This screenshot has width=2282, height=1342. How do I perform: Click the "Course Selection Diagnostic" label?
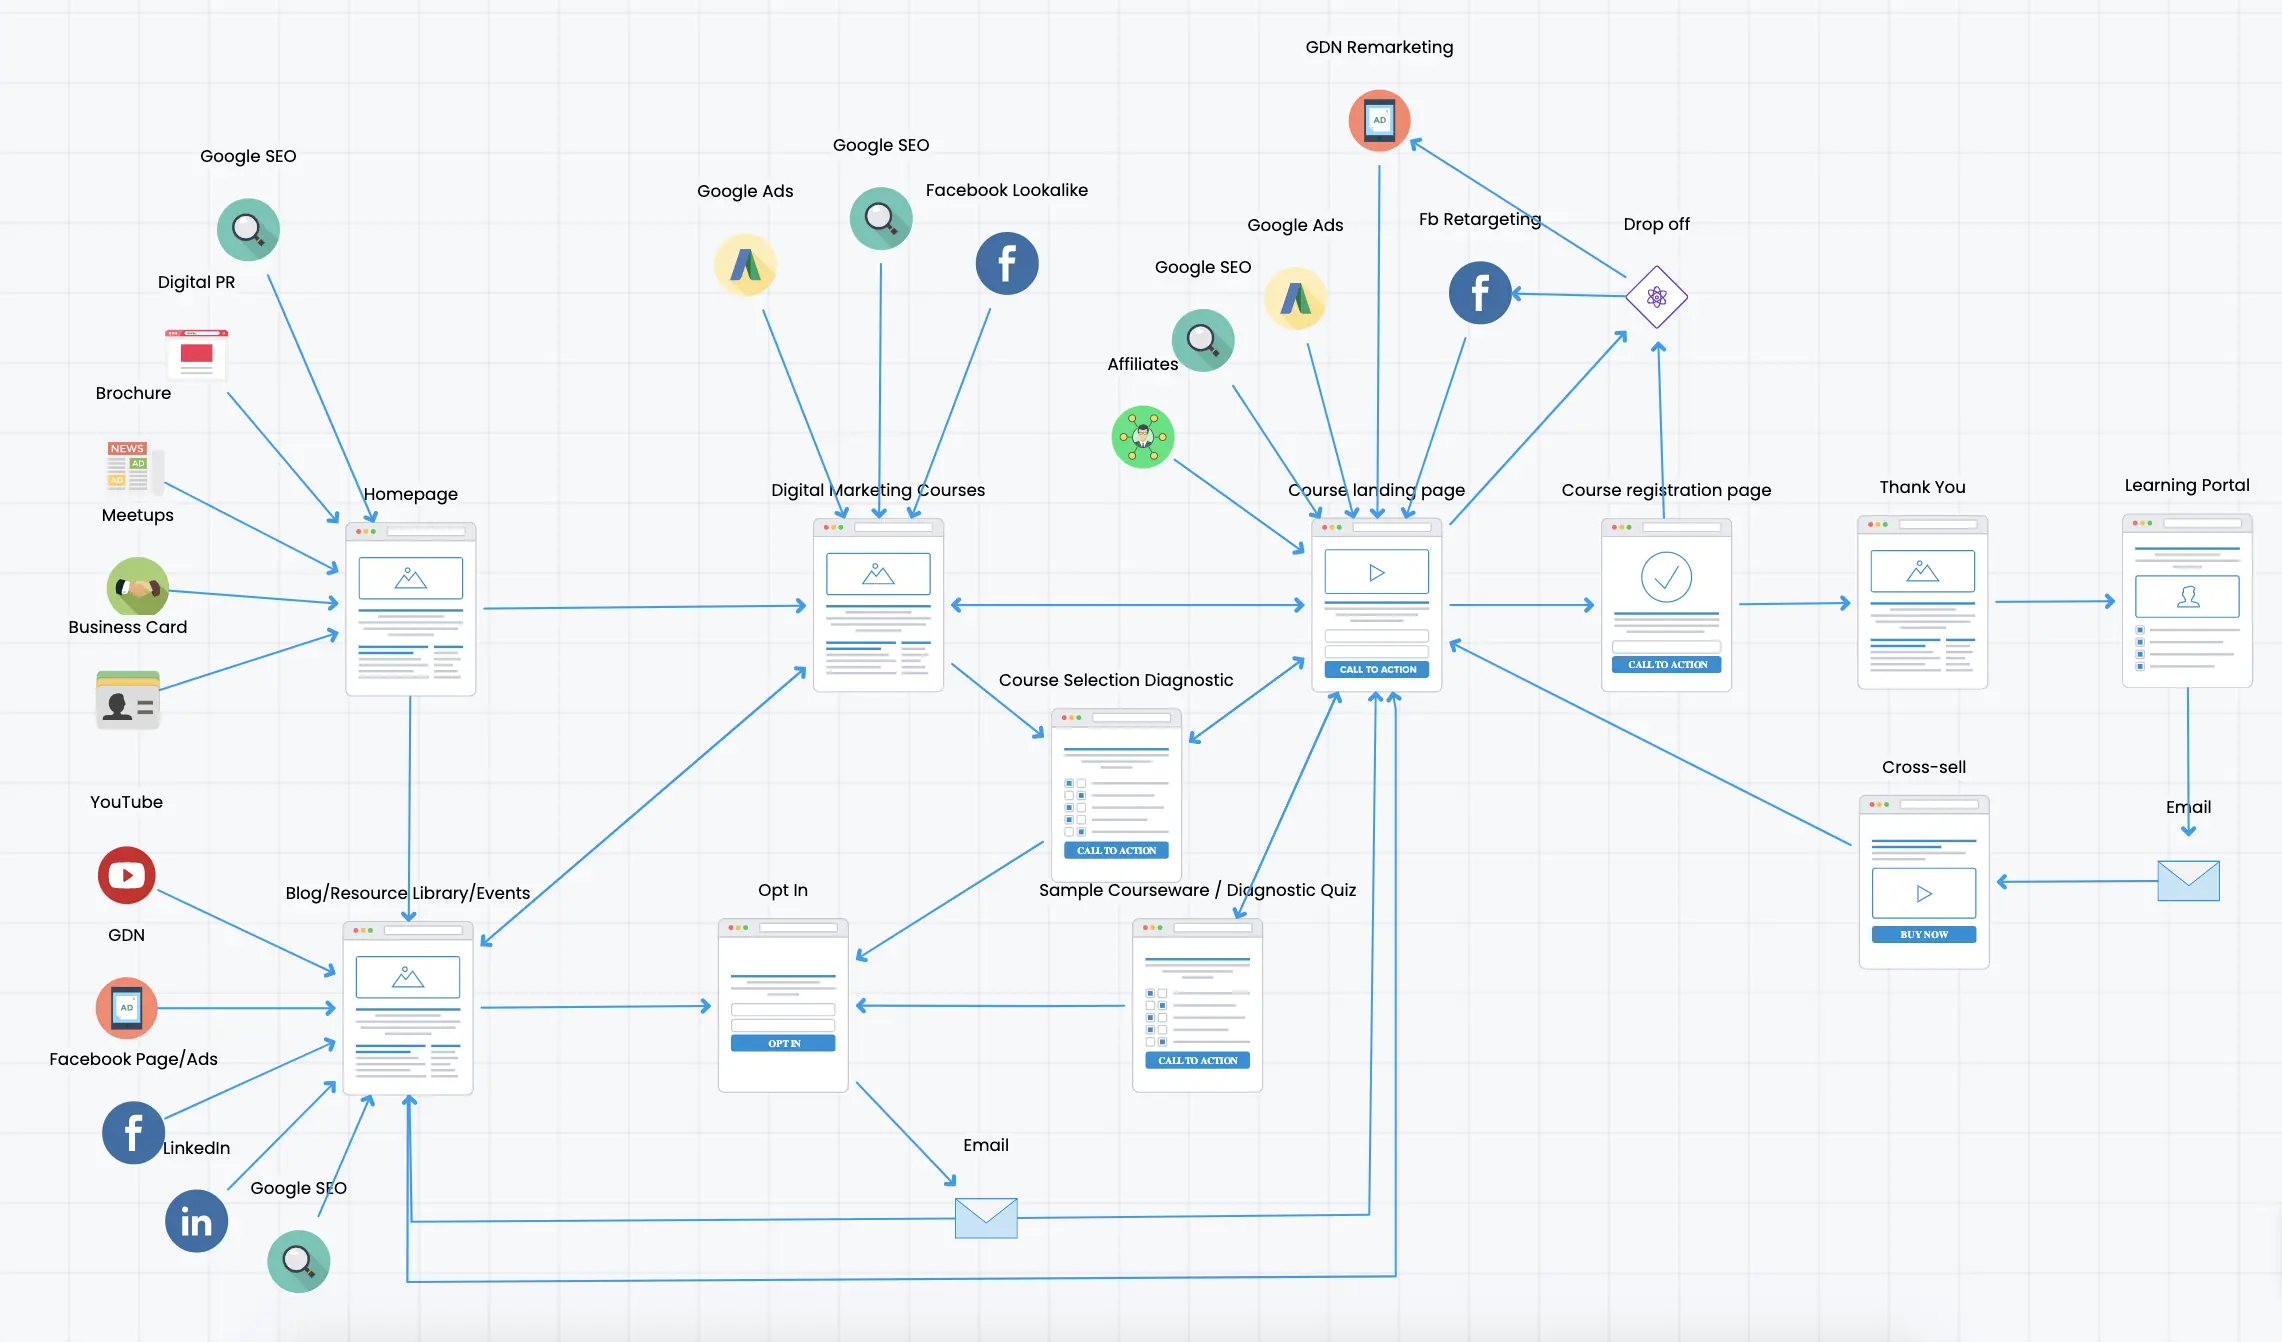coord(1116,680)
